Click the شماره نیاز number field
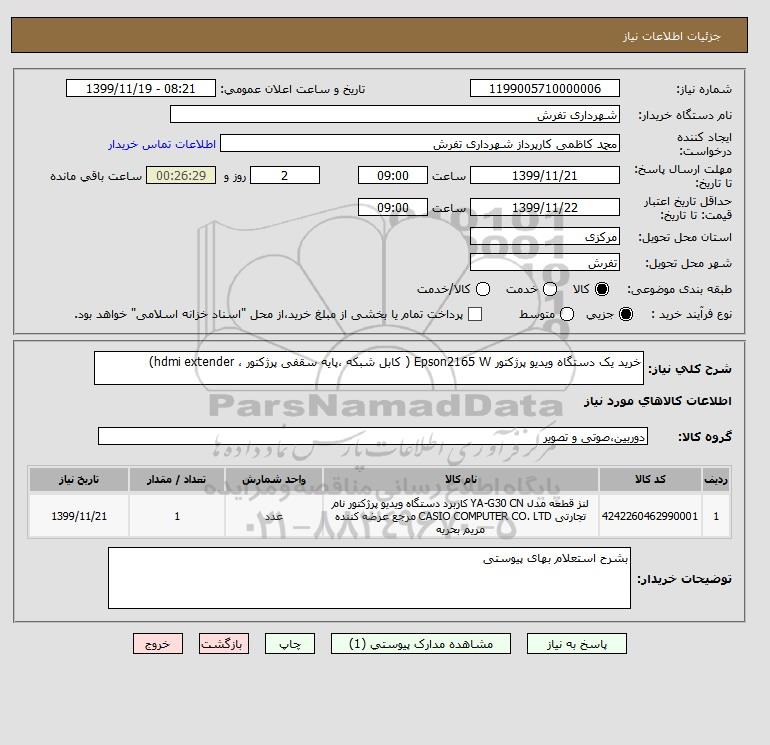Screen dimensions: 770x745 (x=545, y=88)
